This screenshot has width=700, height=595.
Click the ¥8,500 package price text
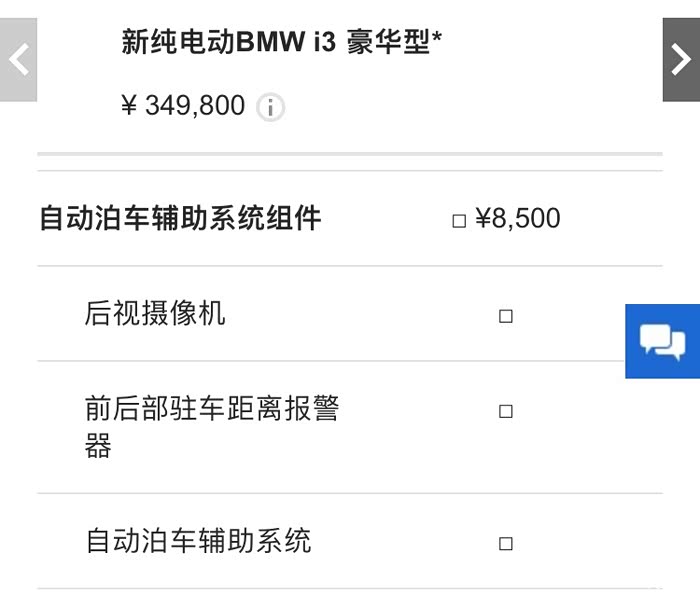518,218
